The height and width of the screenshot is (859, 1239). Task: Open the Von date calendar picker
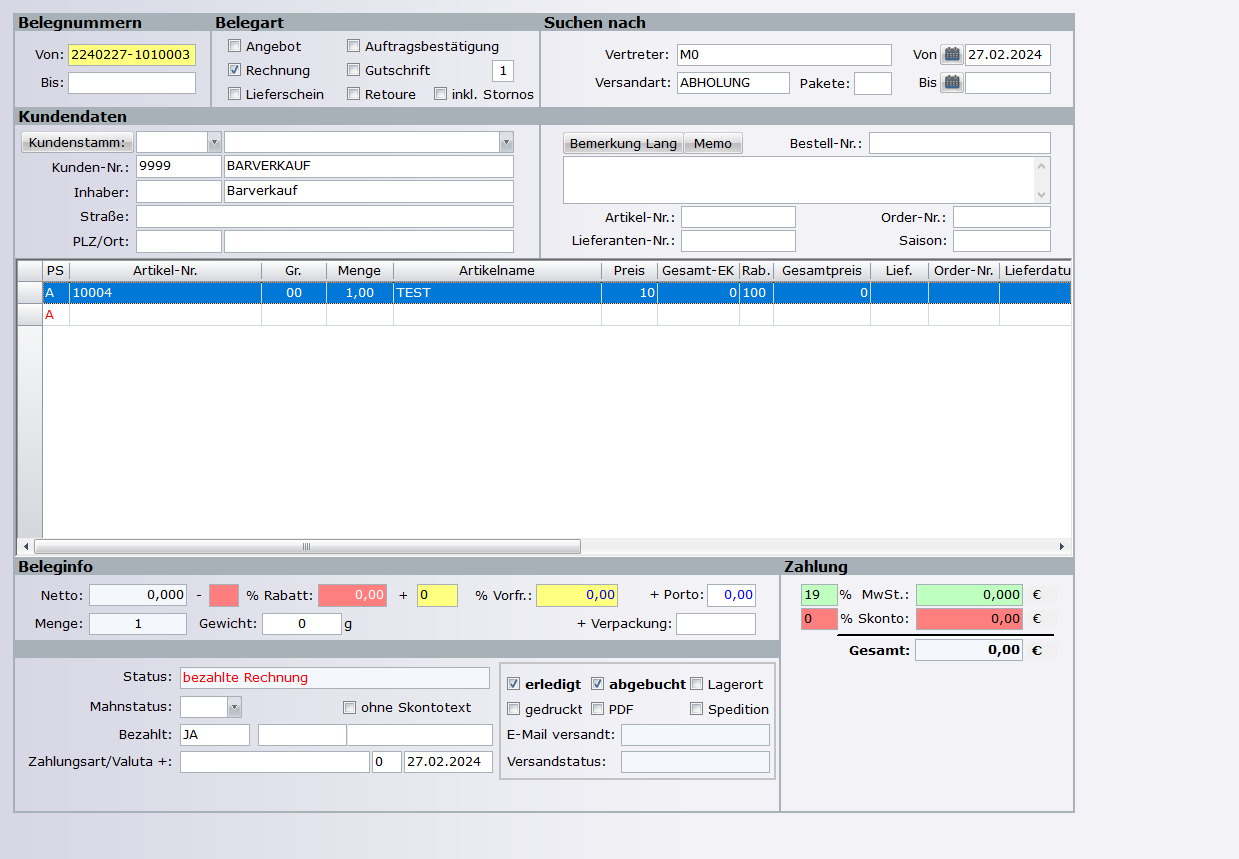[952, 54]
